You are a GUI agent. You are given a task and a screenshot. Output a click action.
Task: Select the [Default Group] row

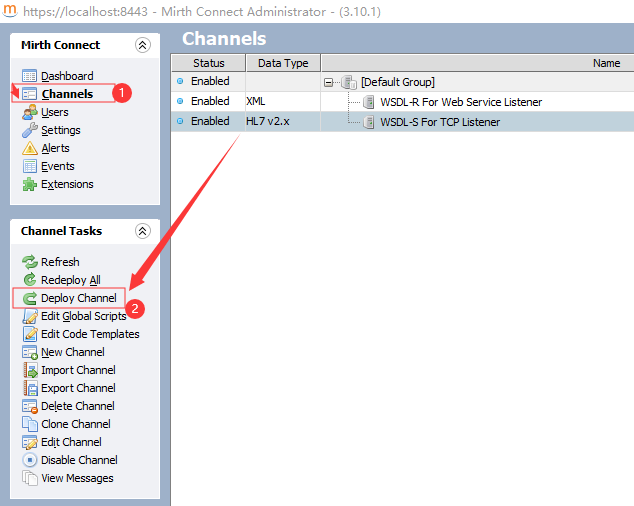(x=403, y=82)
